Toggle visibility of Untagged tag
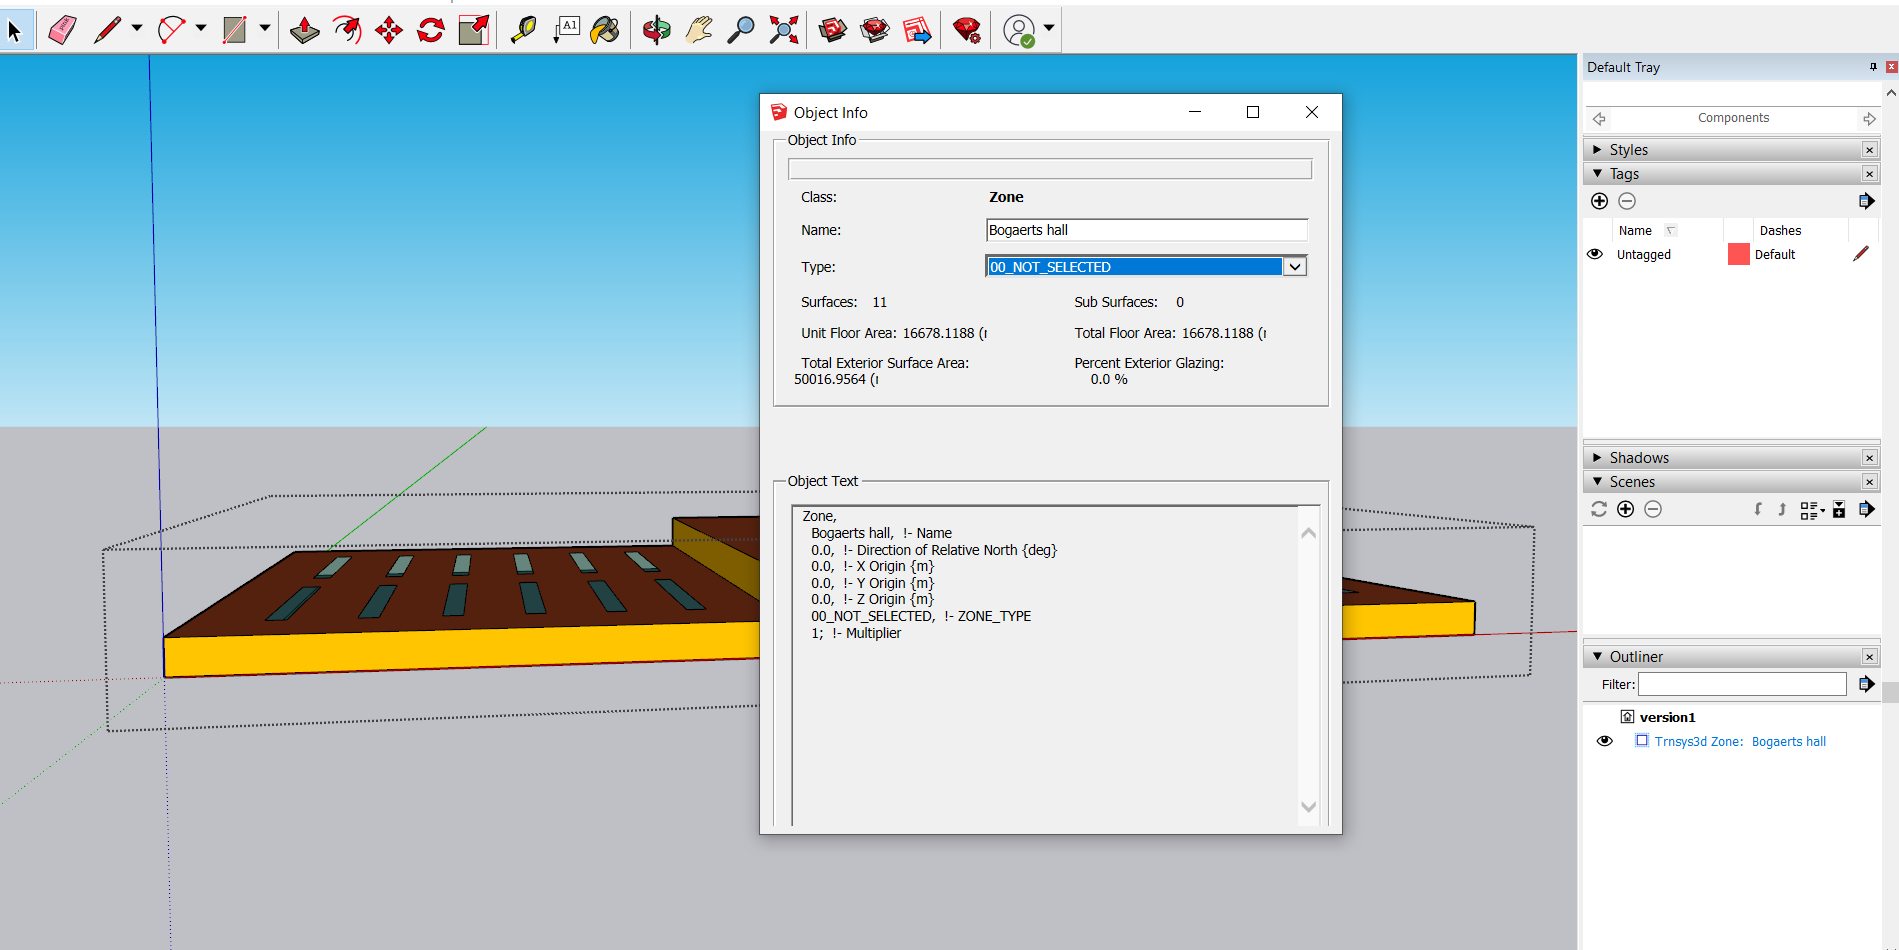The image size is (1899, 950). (1595, 254)
